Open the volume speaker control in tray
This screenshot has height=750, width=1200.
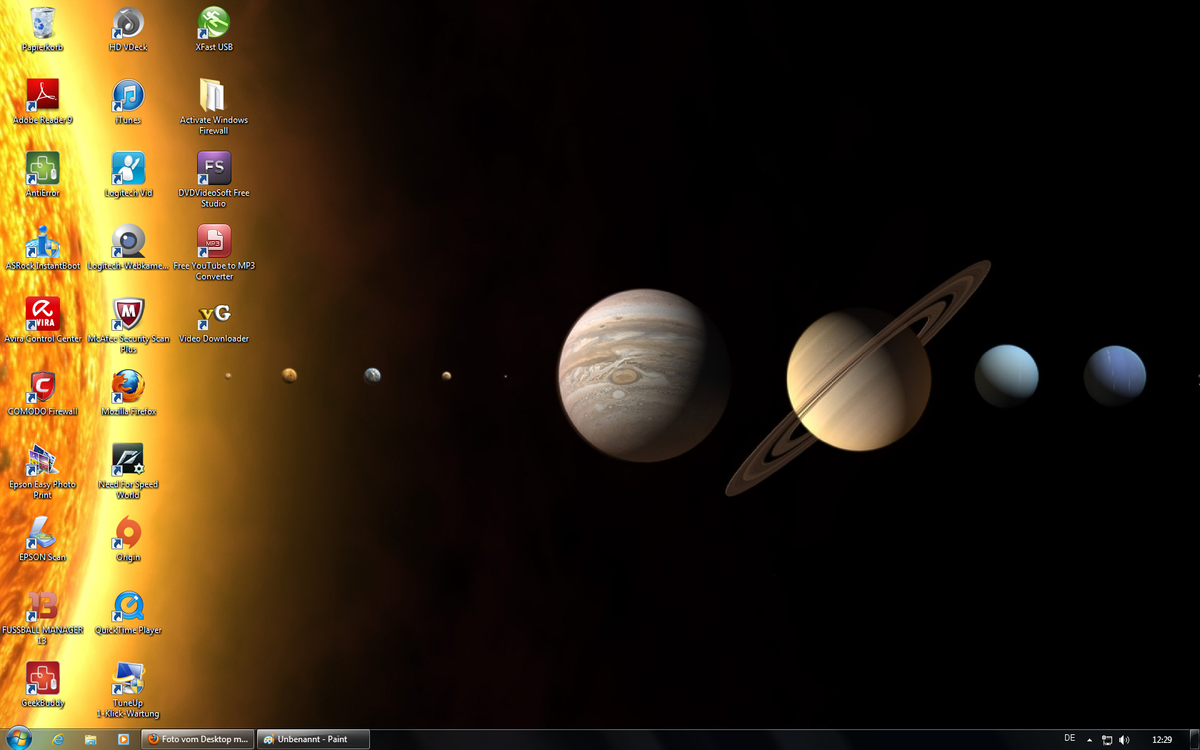tap(1124, 739)
